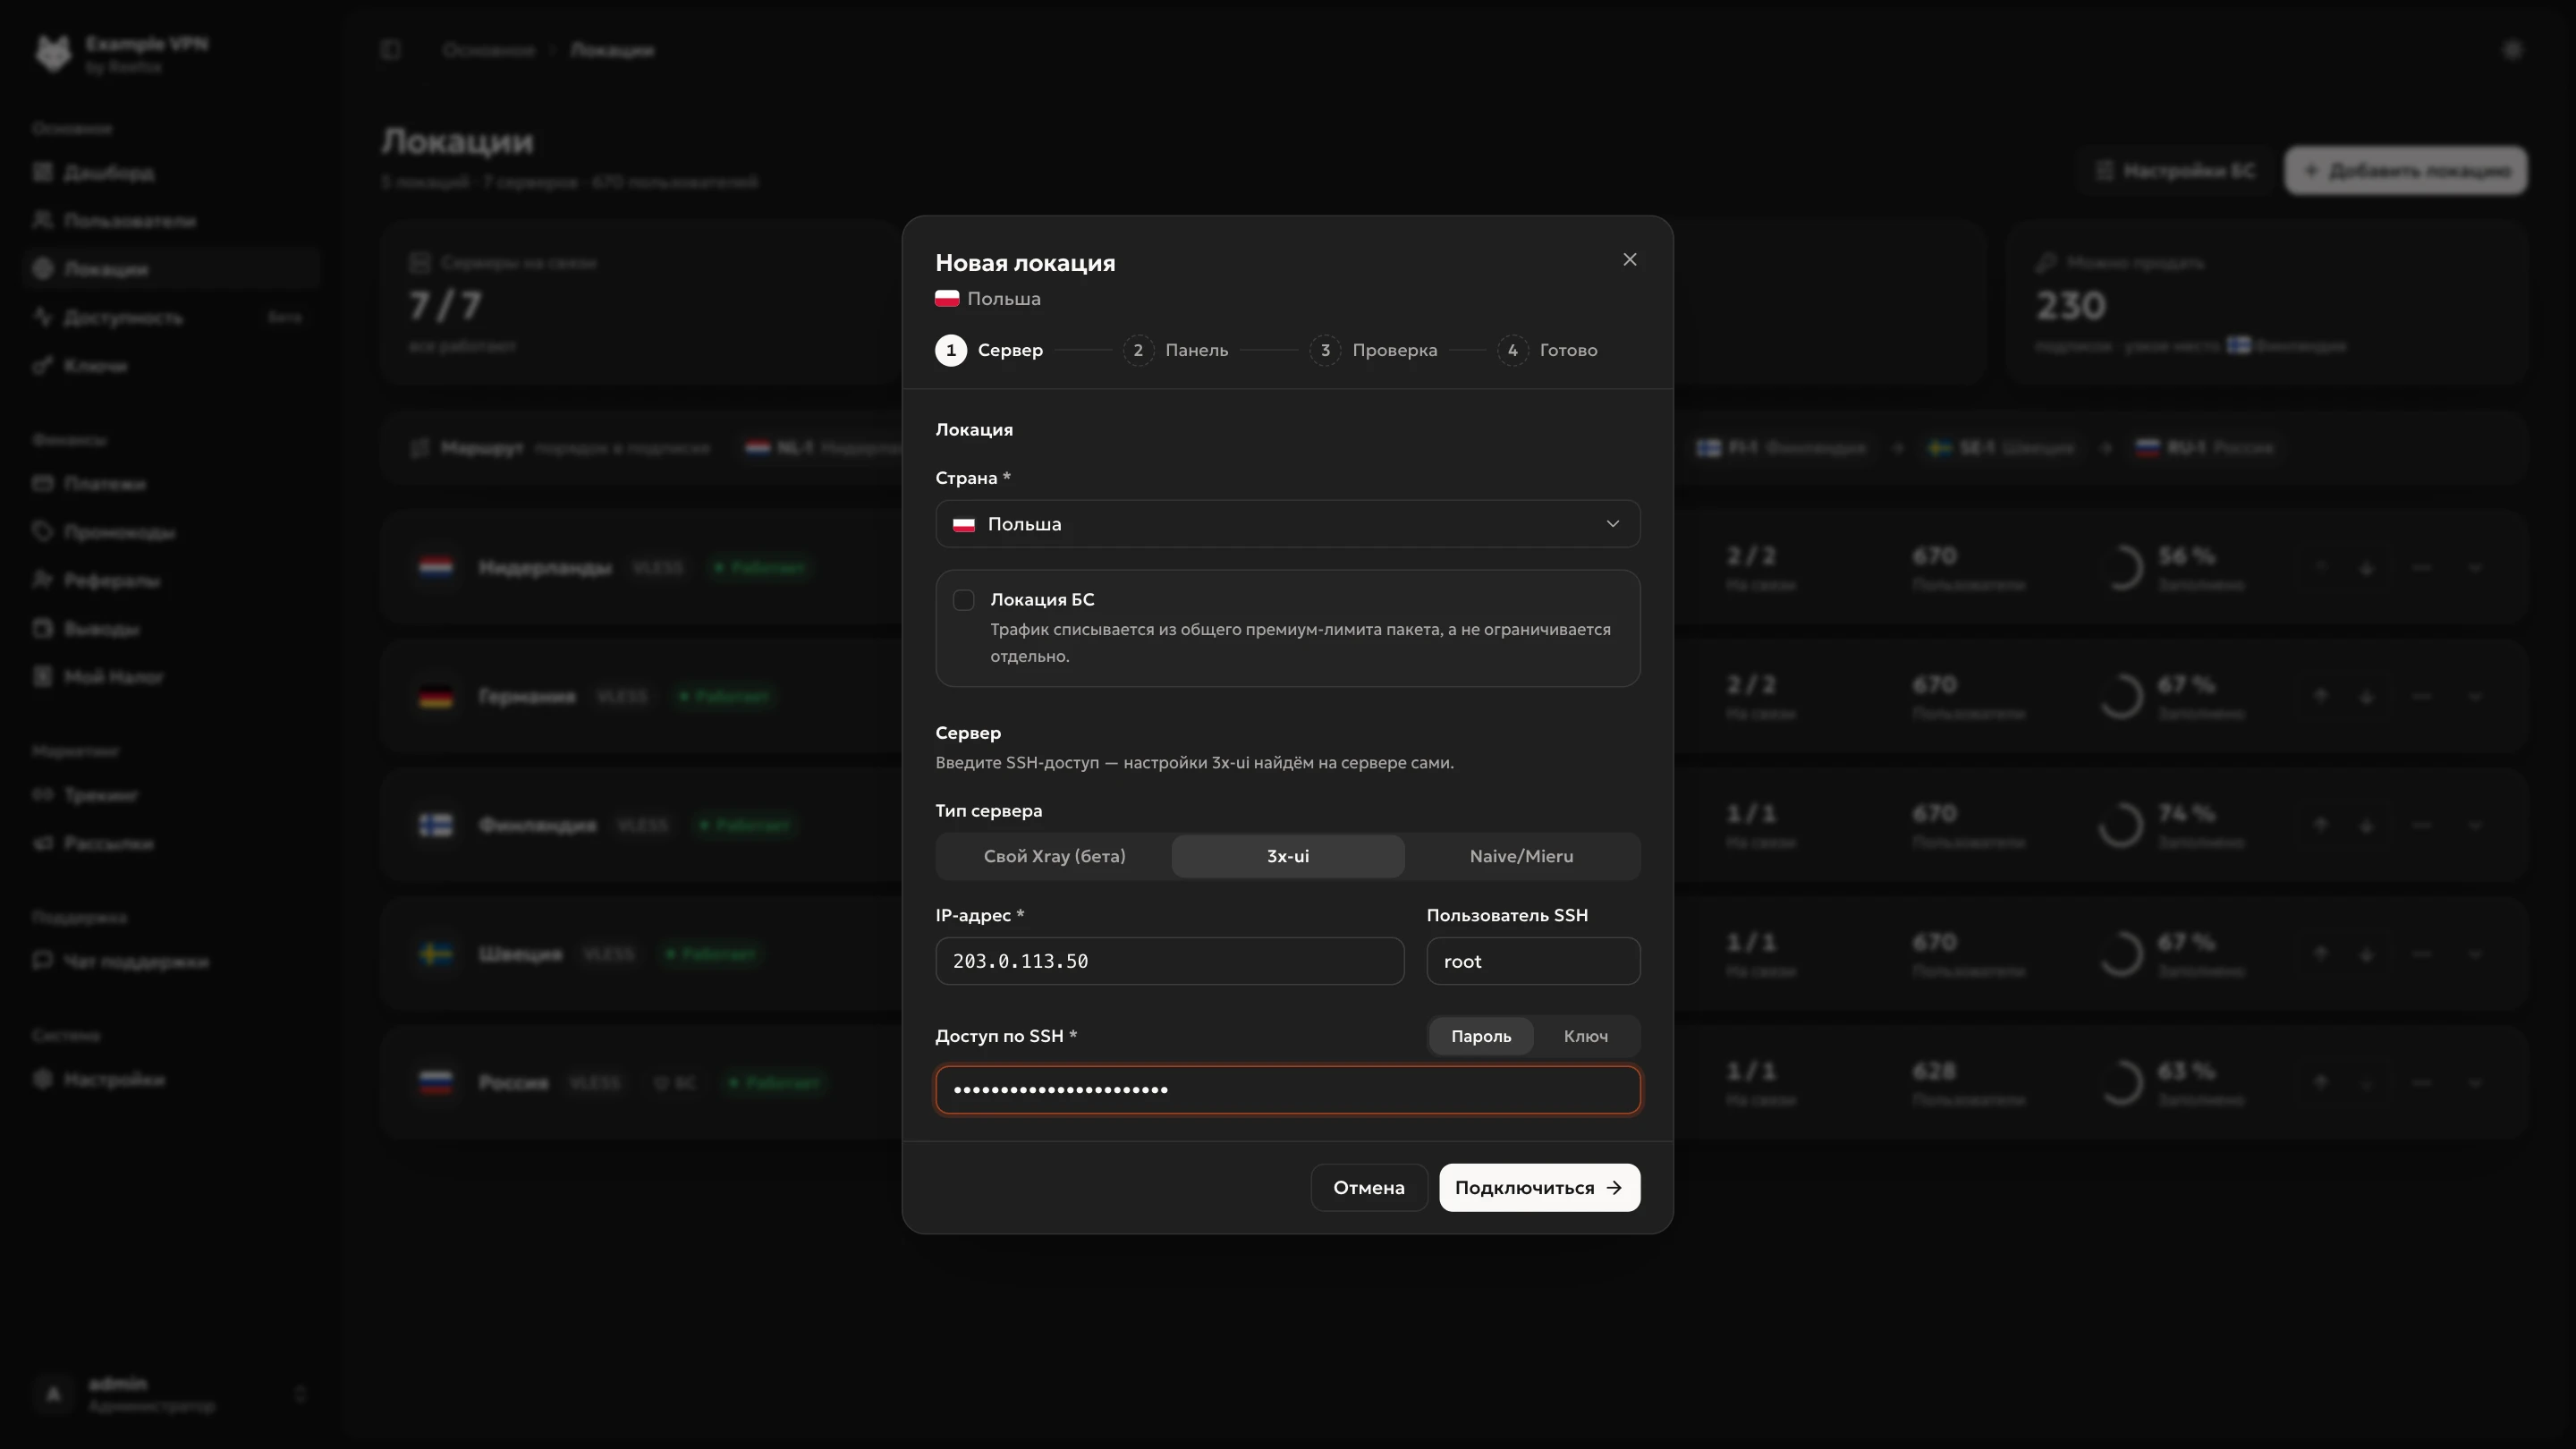Switch SSH access to Пароль
This screenshot has height=1449, width=2576.
pyautogui.click(x=1480, y=1036)
